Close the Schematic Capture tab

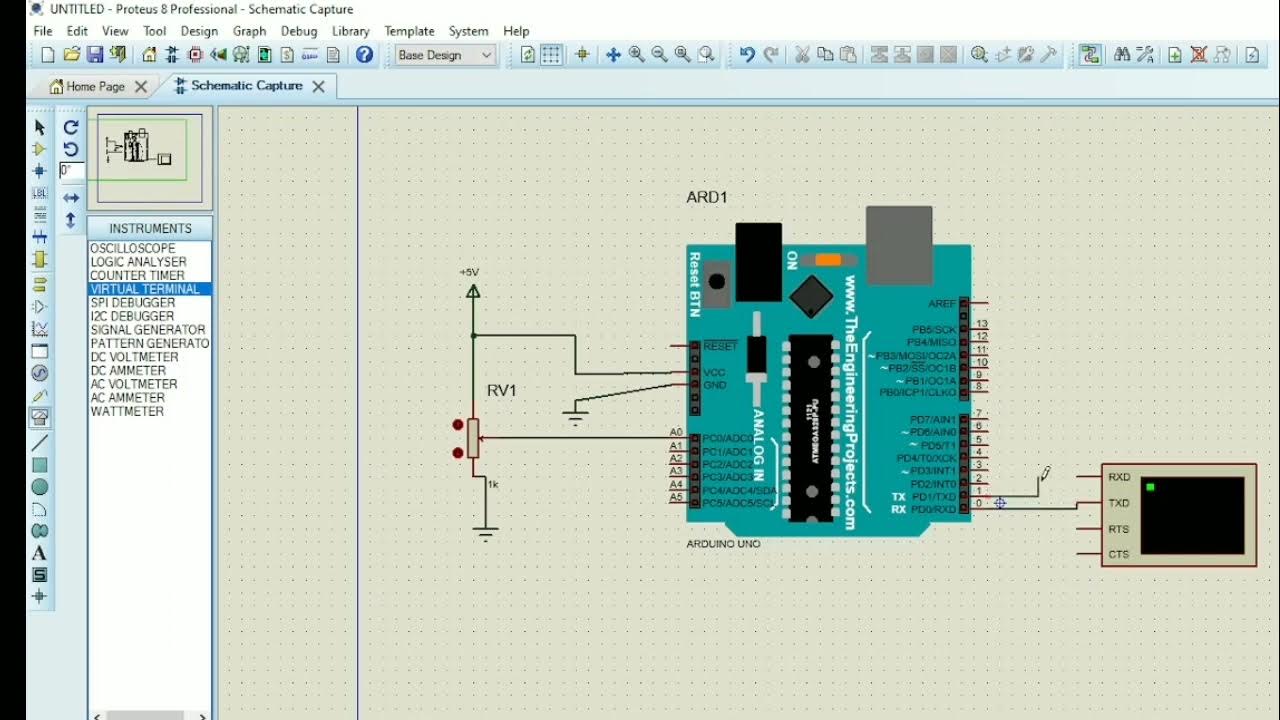click(318, 87)
